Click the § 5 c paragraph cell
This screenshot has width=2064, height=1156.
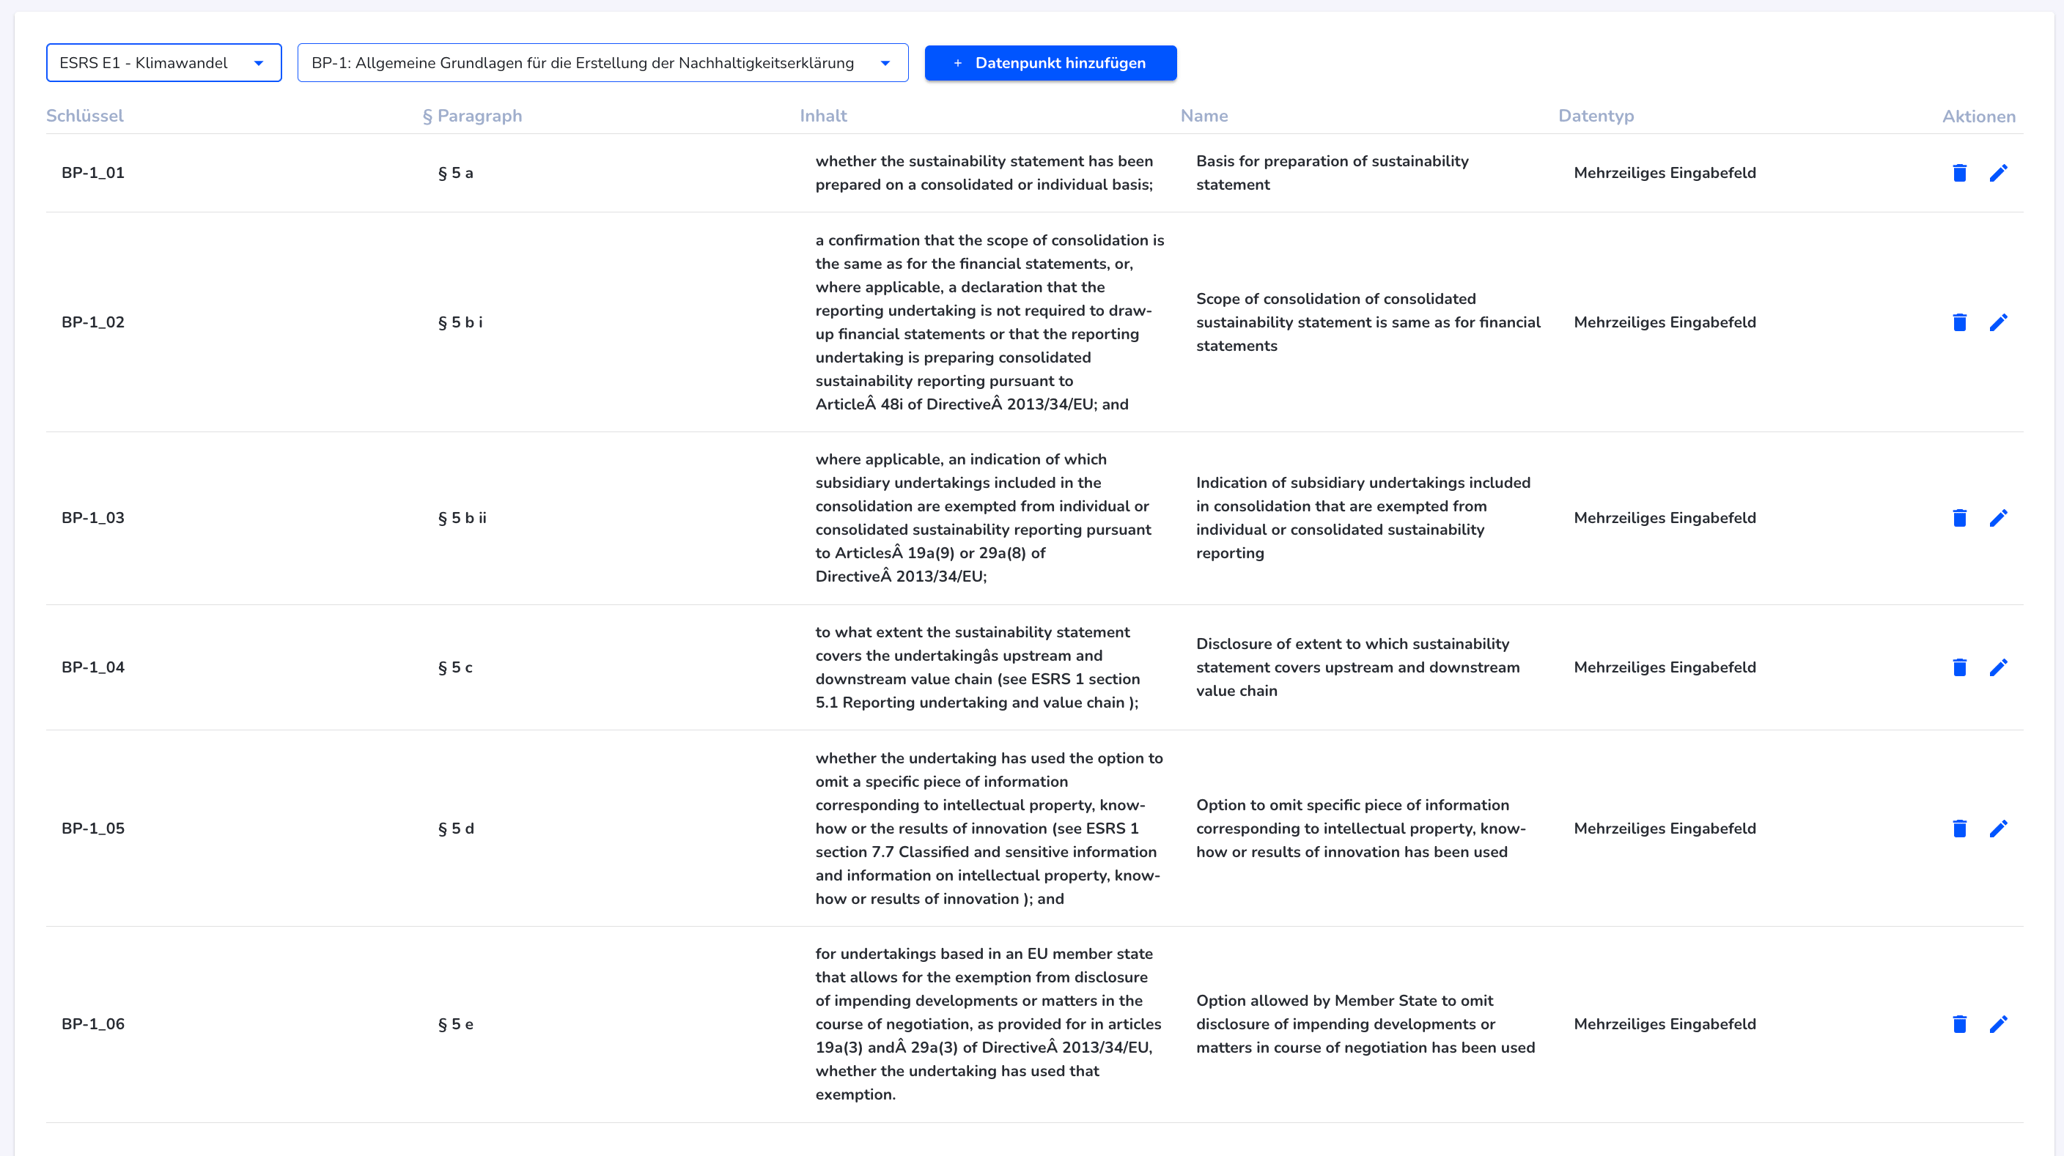coord(455,667)
